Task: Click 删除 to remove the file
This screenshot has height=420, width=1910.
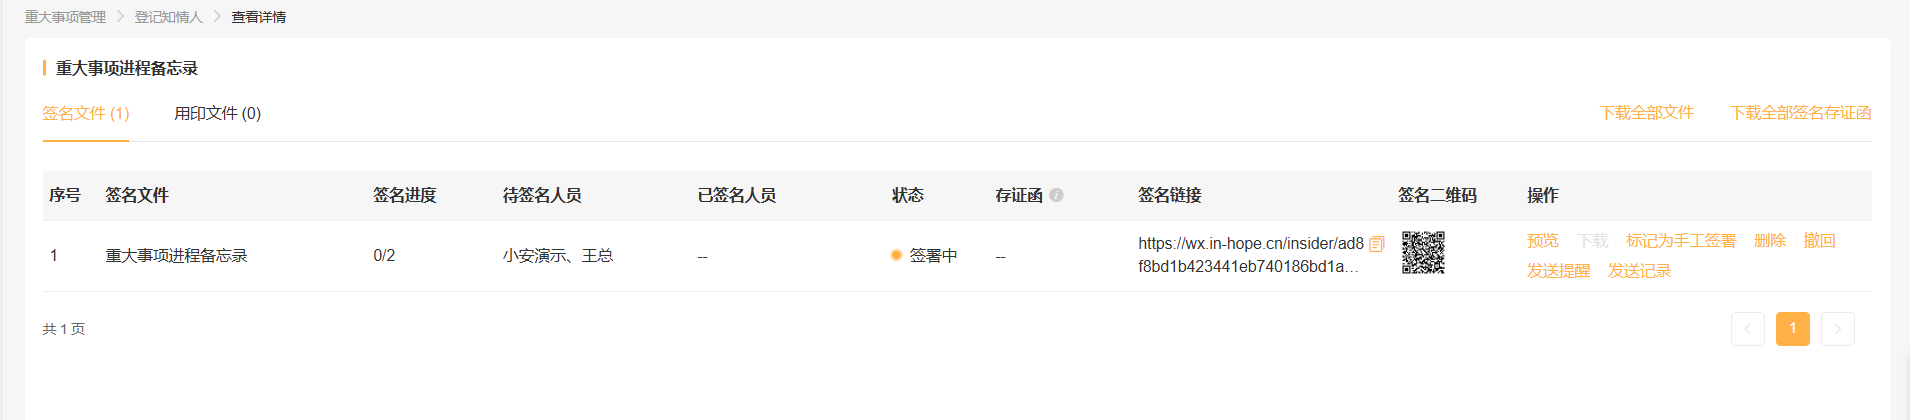Action: [1770, 241]
